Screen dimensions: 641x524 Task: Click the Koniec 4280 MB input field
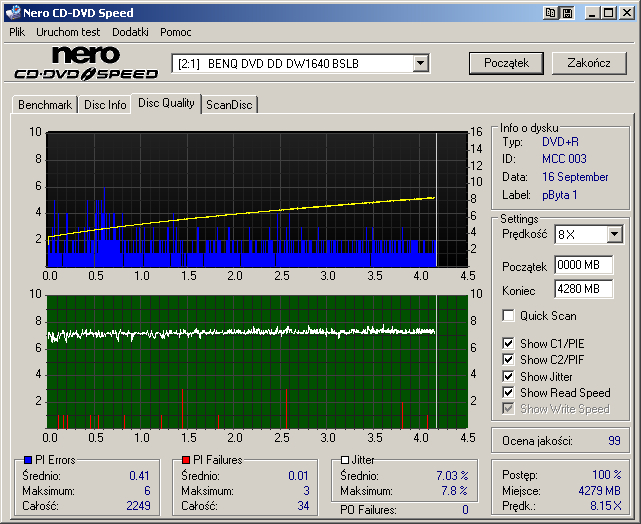pos(584,289)
